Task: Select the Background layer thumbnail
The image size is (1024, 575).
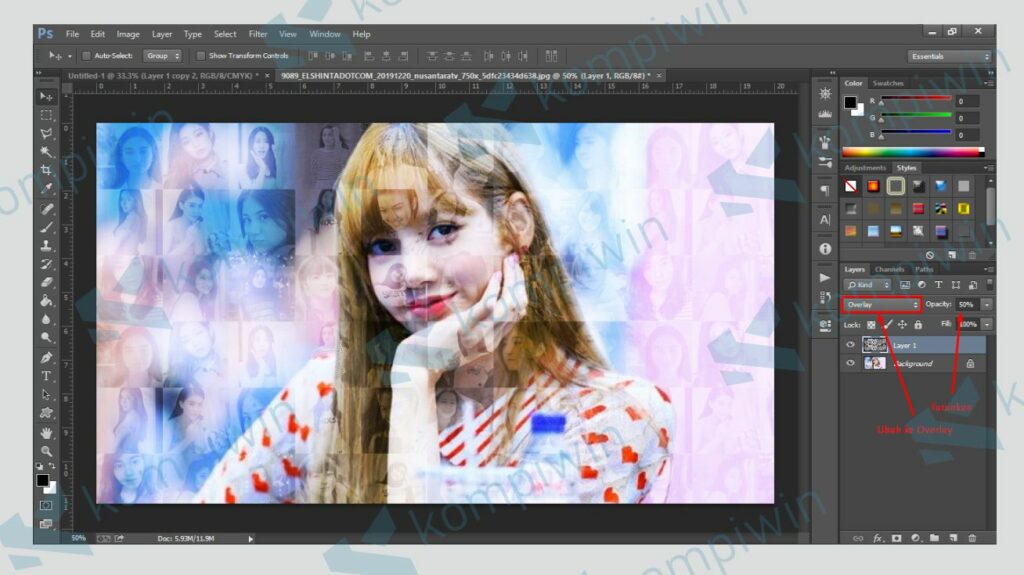Action: [875, 364]
